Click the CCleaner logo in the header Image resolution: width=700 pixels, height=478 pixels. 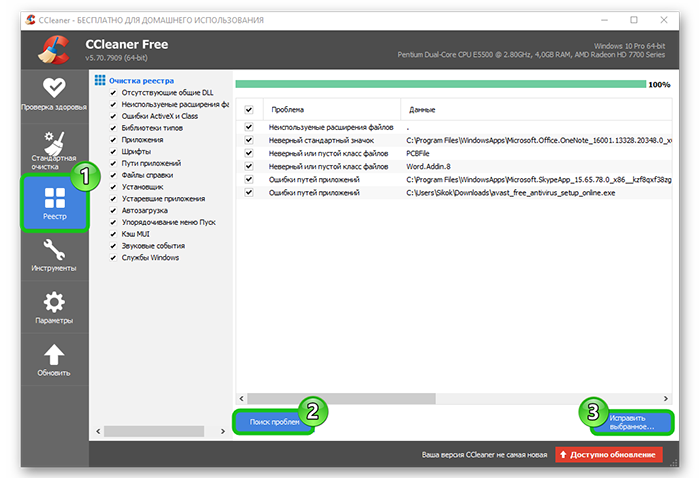coord(54,50)
